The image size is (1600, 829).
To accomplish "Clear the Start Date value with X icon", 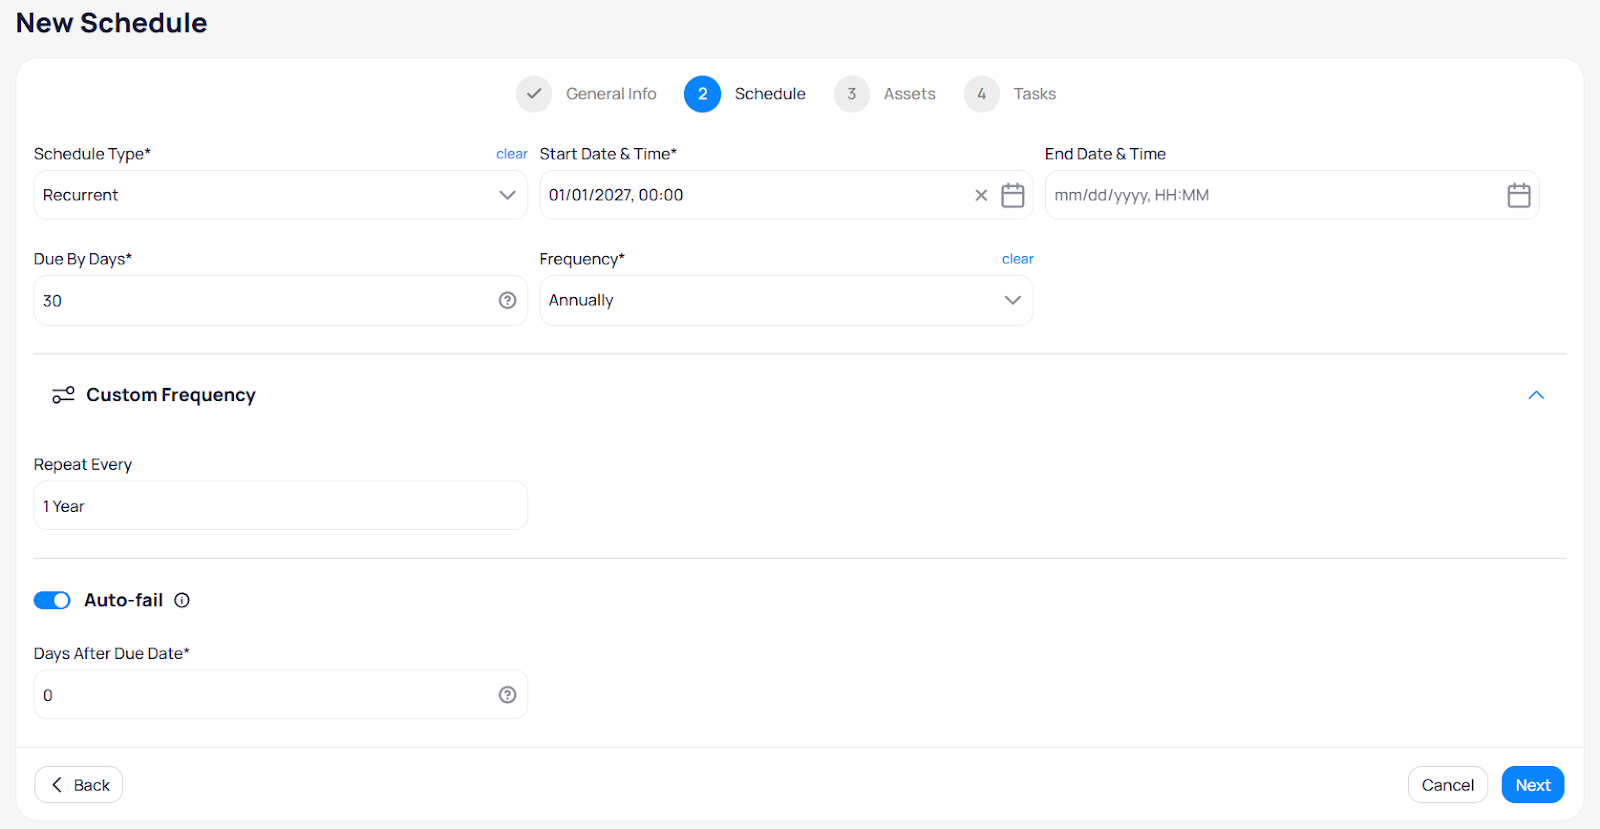I will (981, 195).
